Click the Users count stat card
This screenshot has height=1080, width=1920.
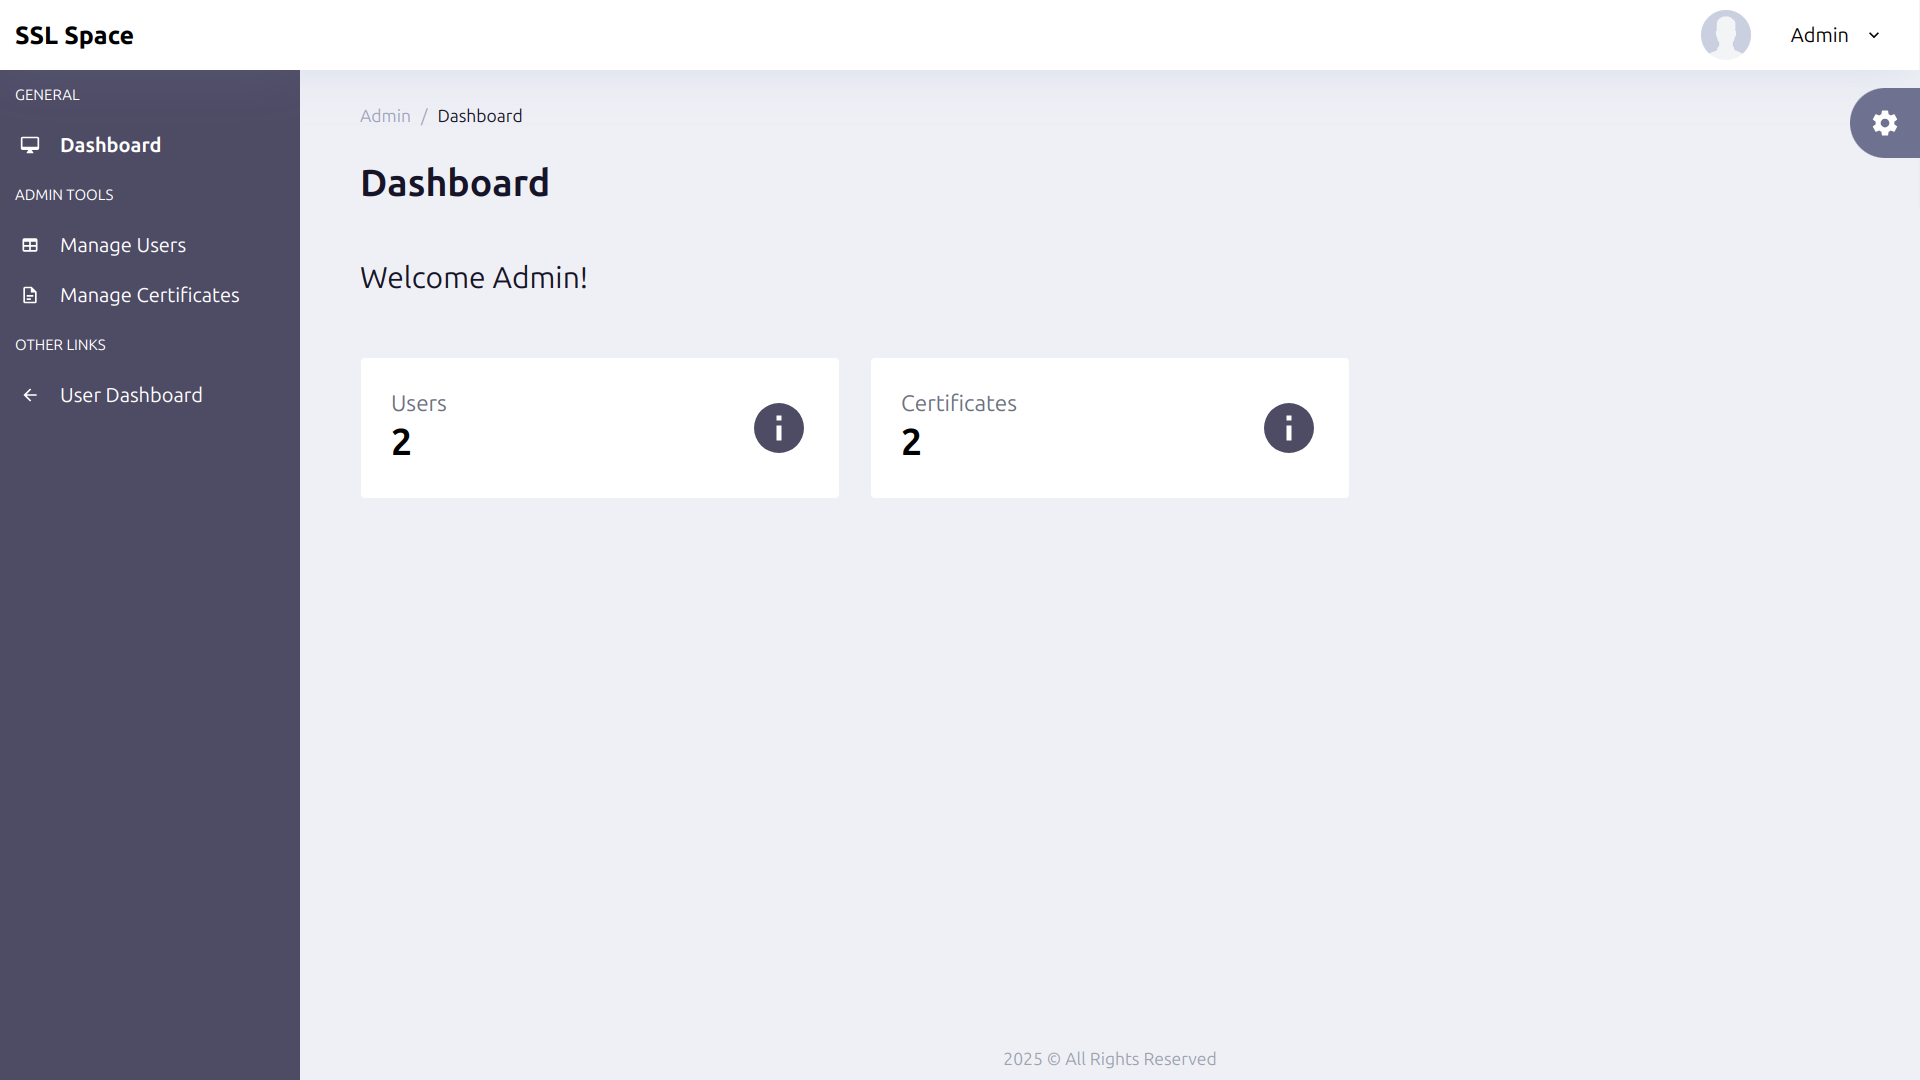coord(599,427)
